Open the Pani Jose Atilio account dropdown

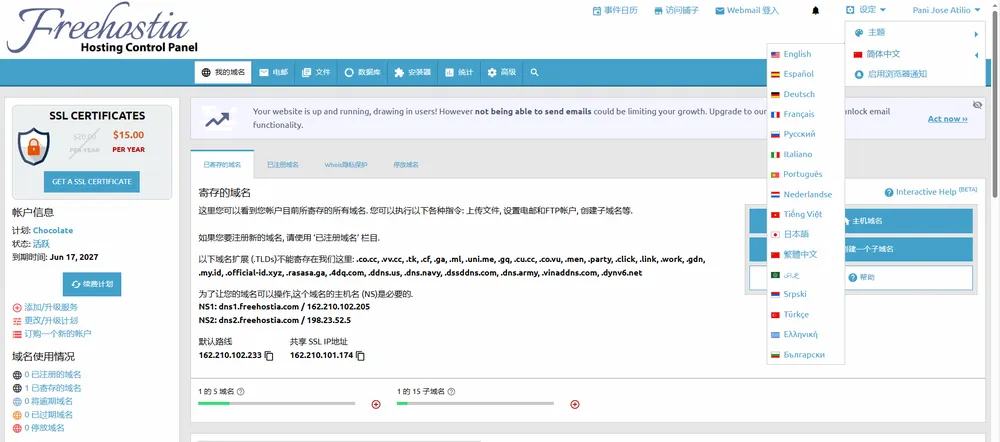948,11
